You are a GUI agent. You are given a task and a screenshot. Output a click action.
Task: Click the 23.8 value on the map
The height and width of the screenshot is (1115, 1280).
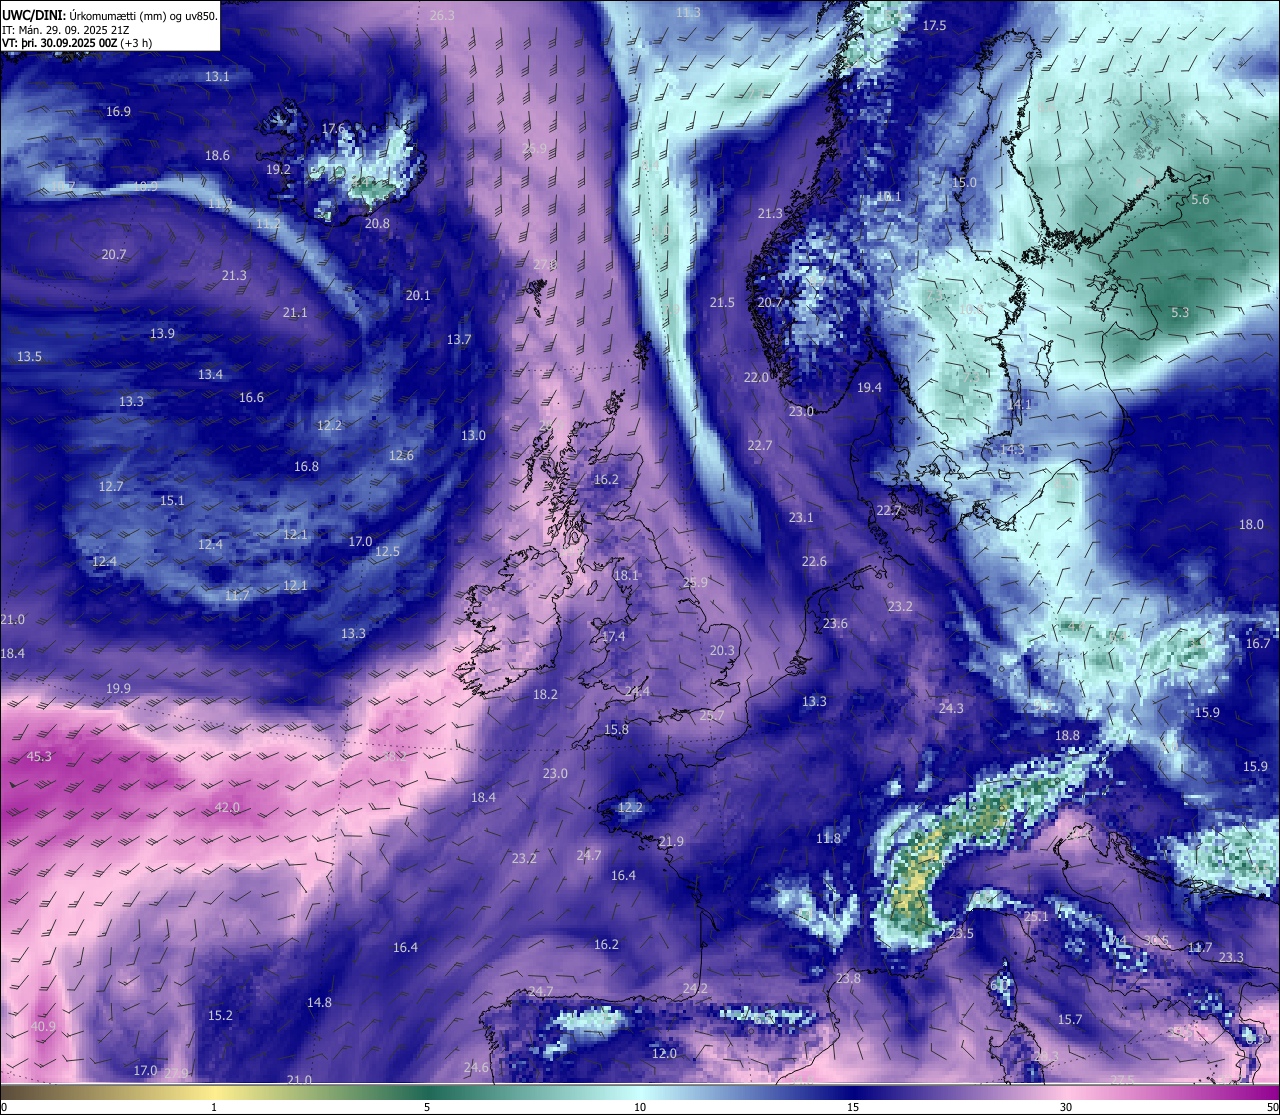point(848,979)
